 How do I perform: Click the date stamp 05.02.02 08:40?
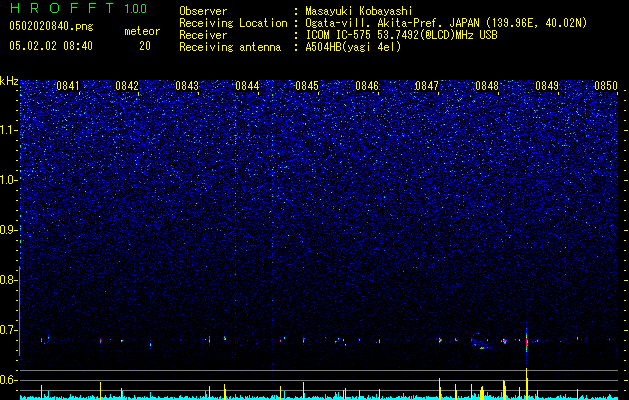click(51, 46)
